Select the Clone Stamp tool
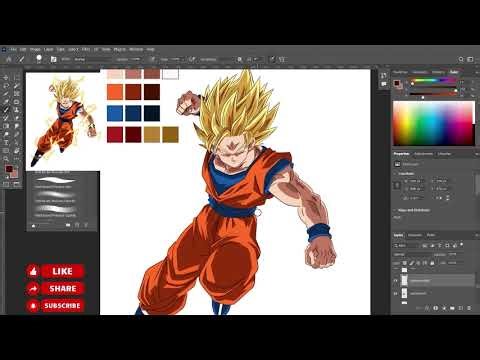480x360 pixels. pos(16,110)
